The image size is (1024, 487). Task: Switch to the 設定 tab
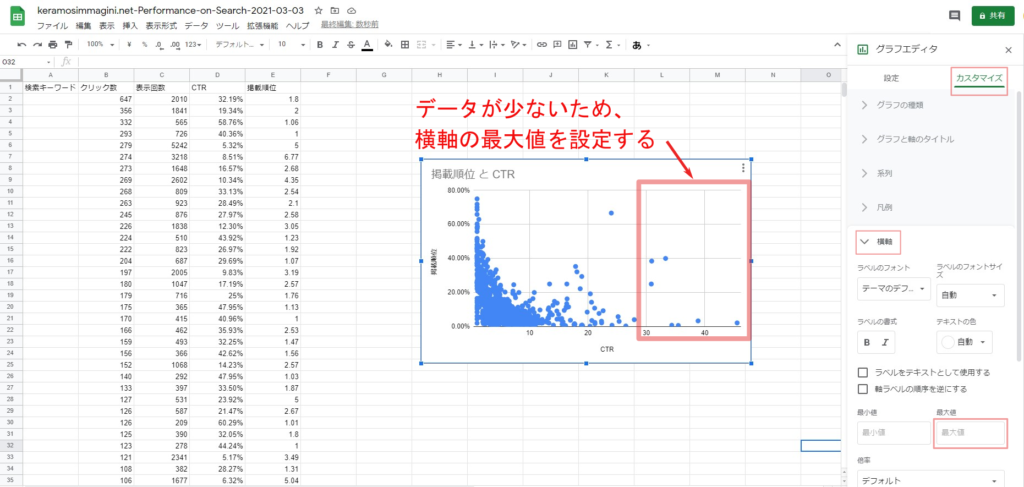pyautogui.click(x=891, y=78)
